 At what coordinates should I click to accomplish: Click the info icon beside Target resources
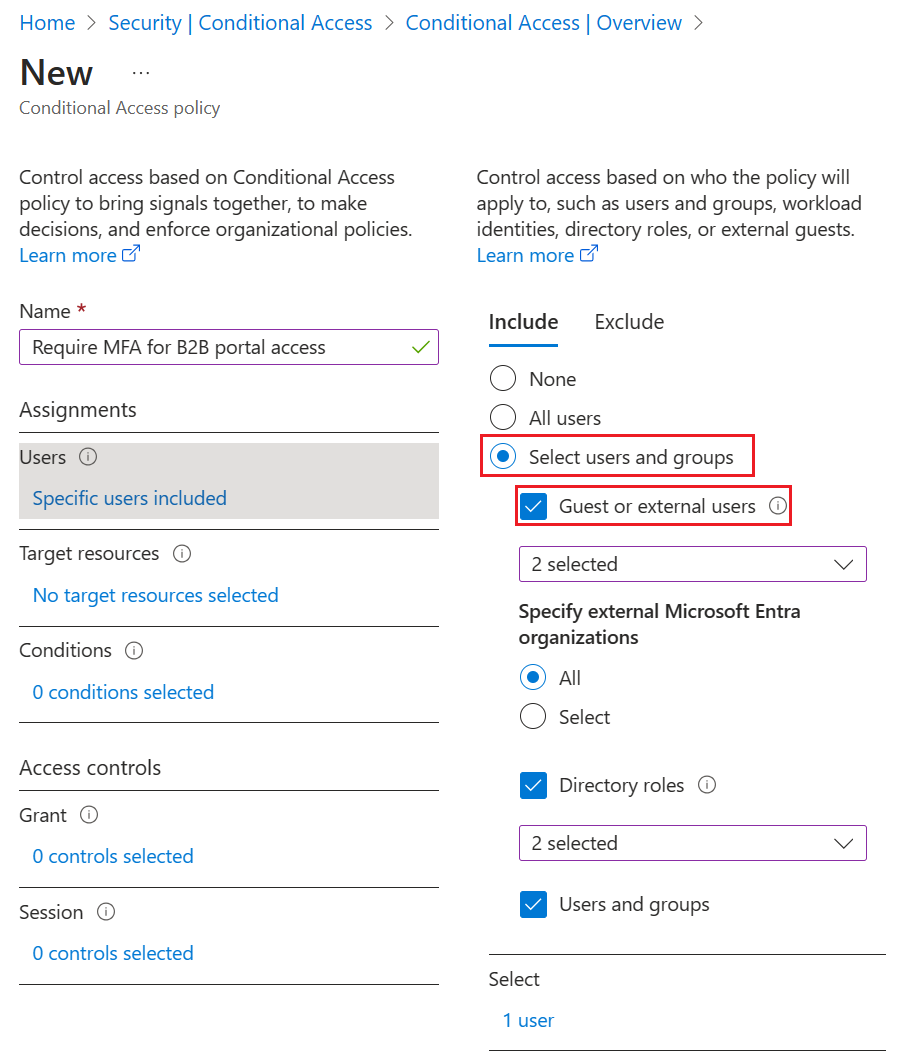pyautogui.click(x=181, y=553)
